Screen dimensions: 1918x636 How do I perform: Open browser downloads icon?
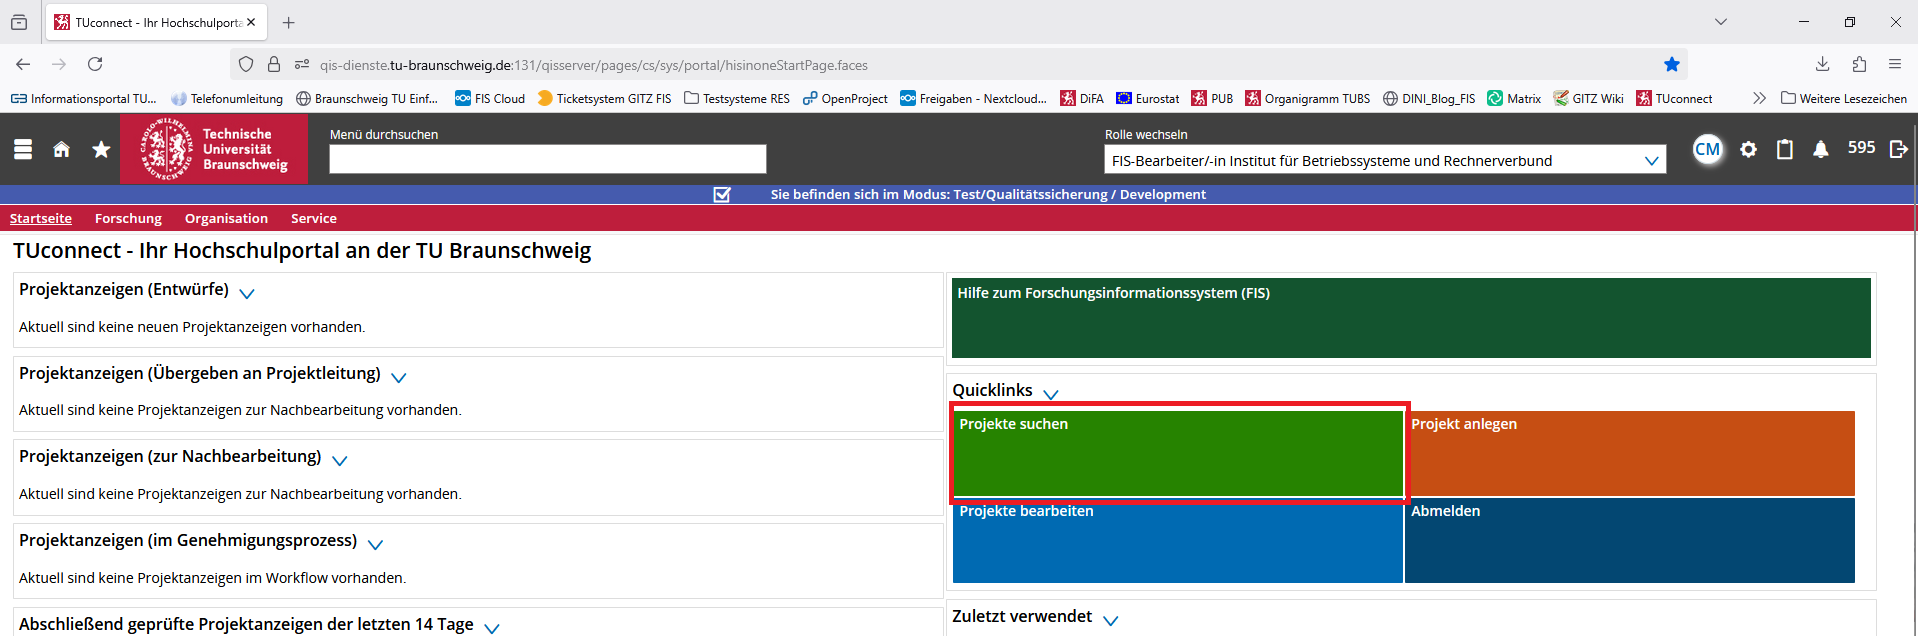1822,64
